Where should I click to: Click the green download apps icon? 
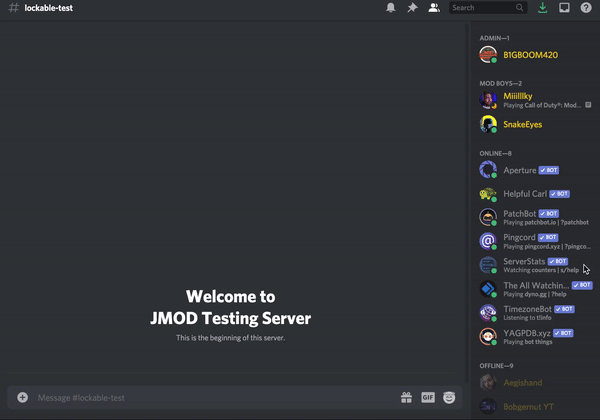pyautogui.click(x=542, y=8)
